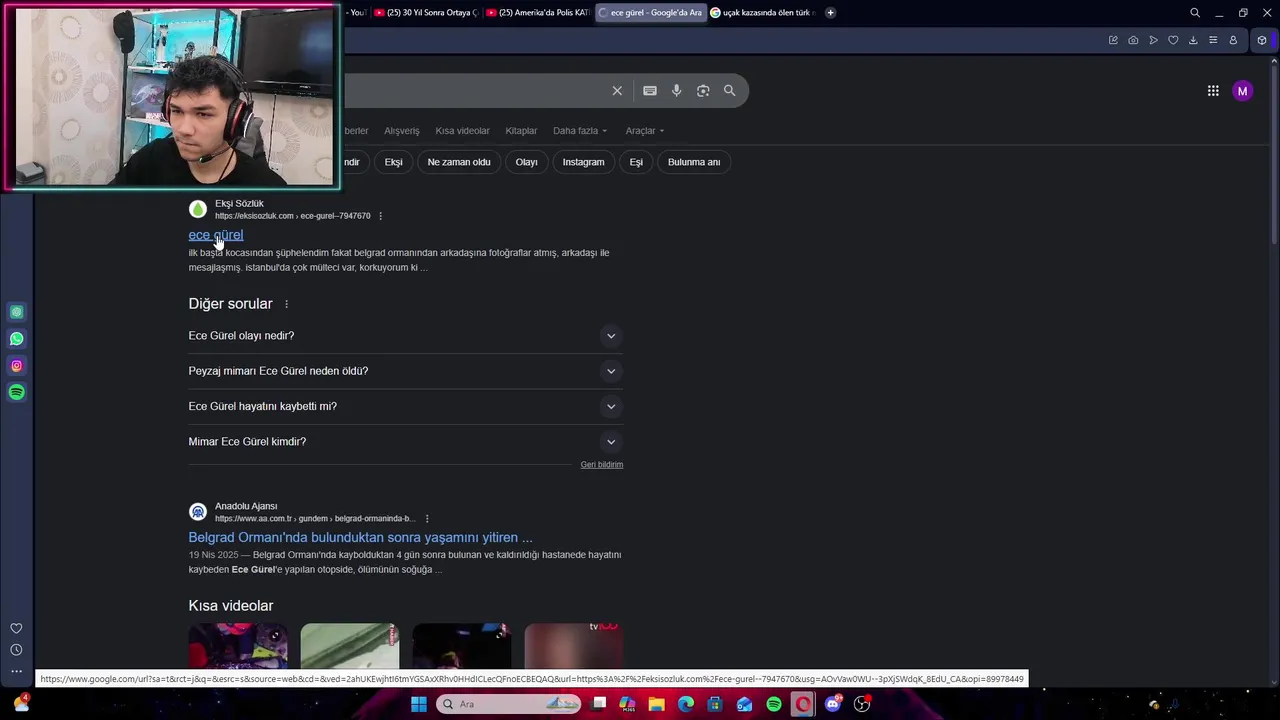Screen dimensions: 1280x720
Task: Switch to Kısa videolar search tab
Action: click(462, 131)
